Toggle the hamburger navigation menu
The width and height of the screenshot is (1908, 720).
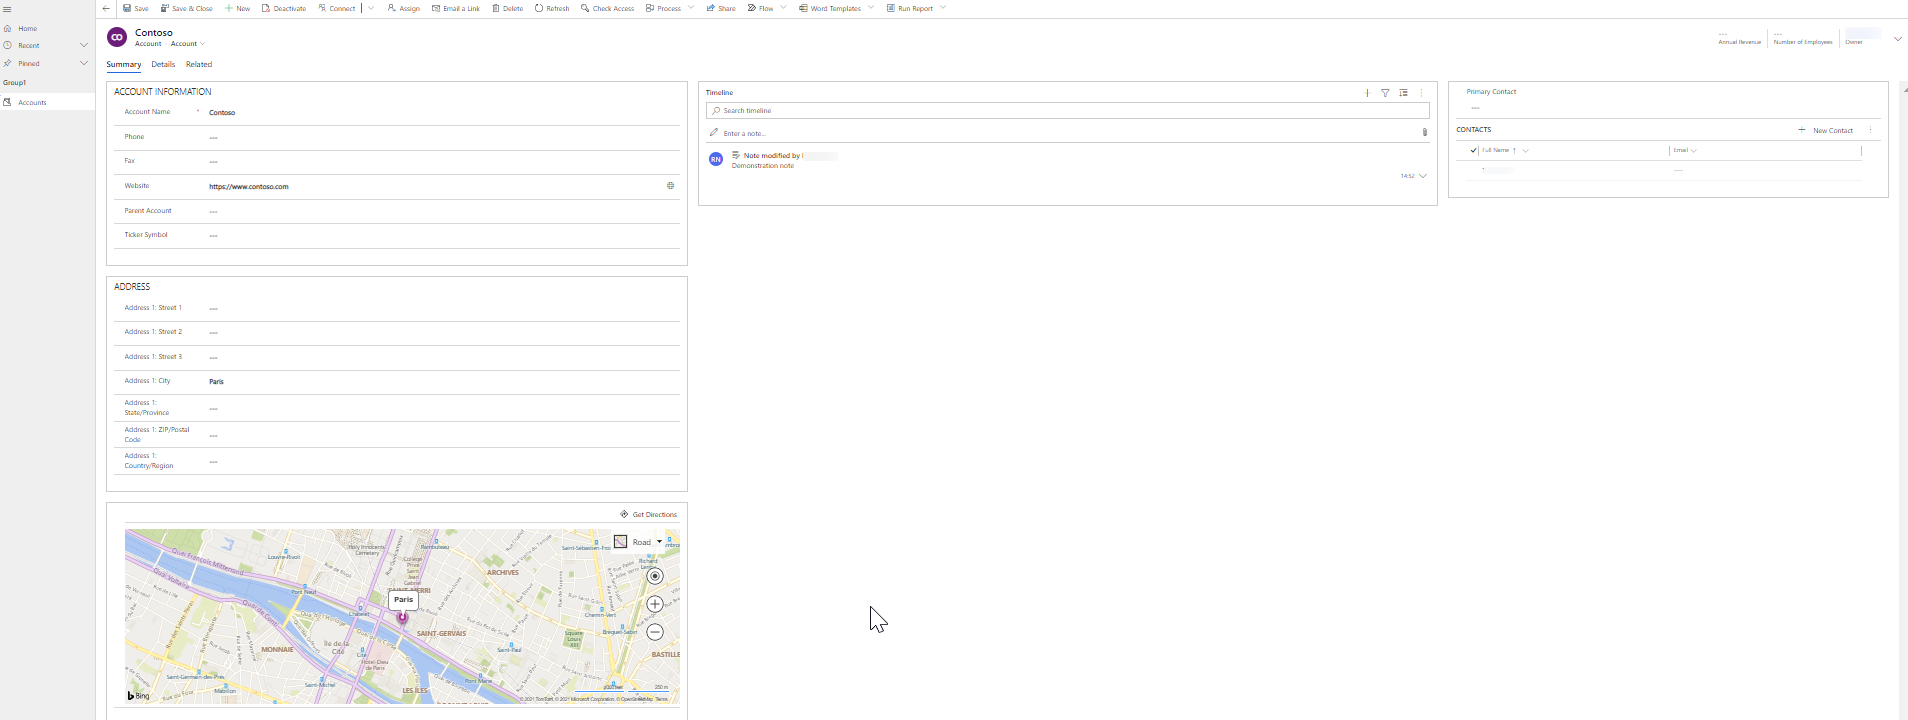pos(7,9)
